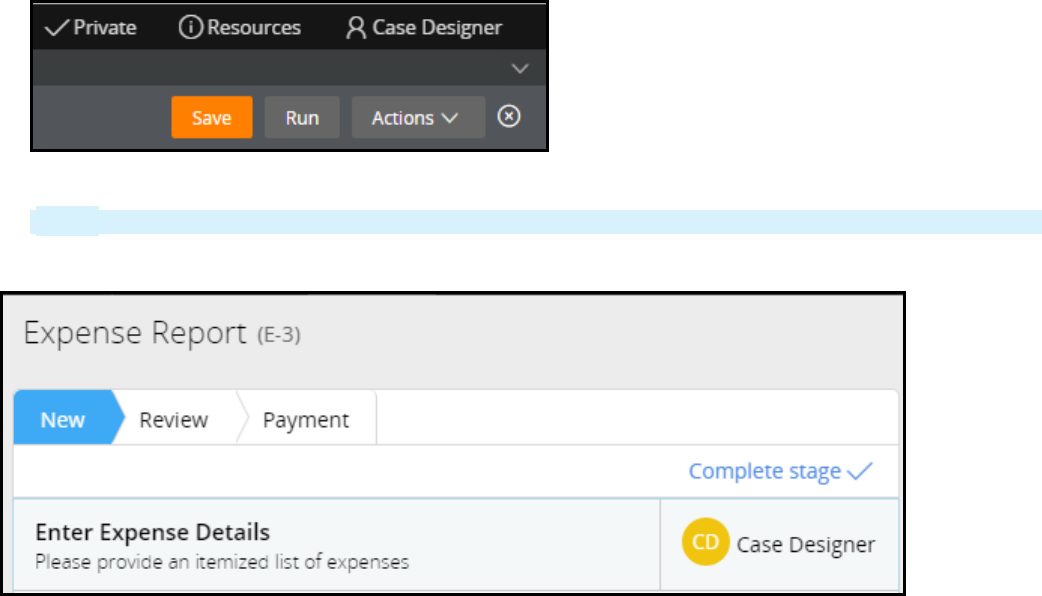Open the Resources info menu
The image size is (1042, 596).
[240, 27]
